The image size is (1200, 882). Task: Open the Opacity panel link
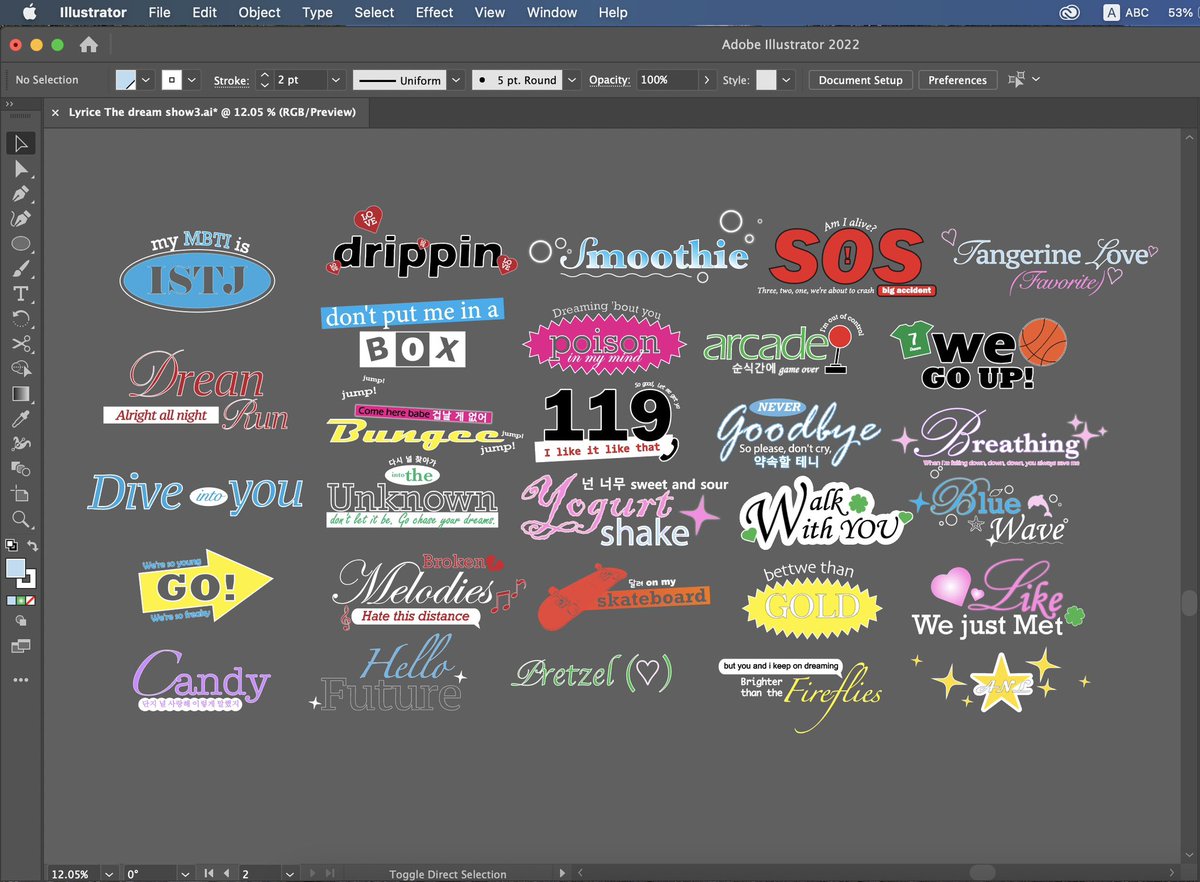click(609, 80)
